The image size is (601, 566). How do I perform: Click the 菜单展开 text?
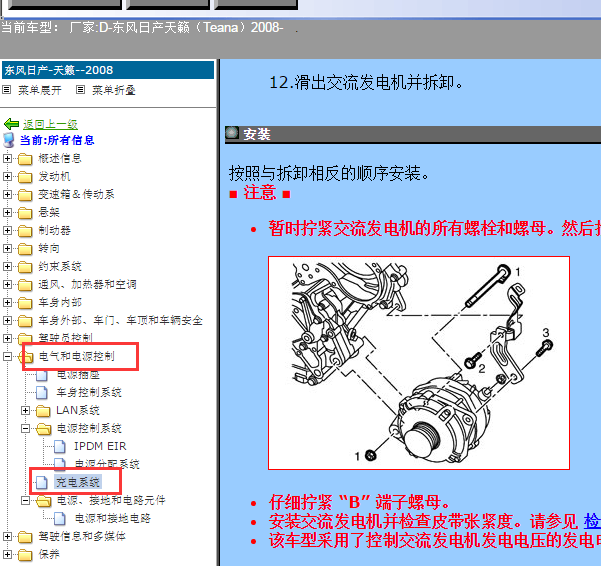pyautogui.click(x=40, y=90)
